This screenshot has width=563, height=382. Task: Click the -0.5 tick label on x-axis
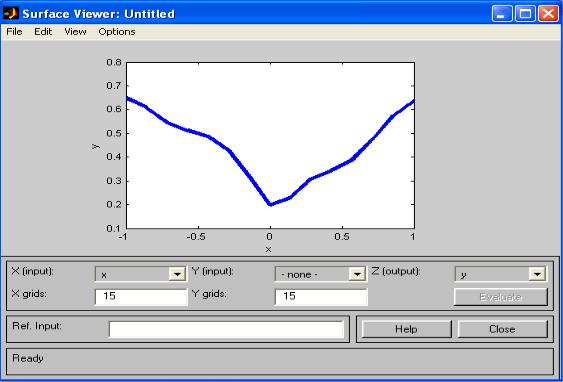tap(196, 237)
